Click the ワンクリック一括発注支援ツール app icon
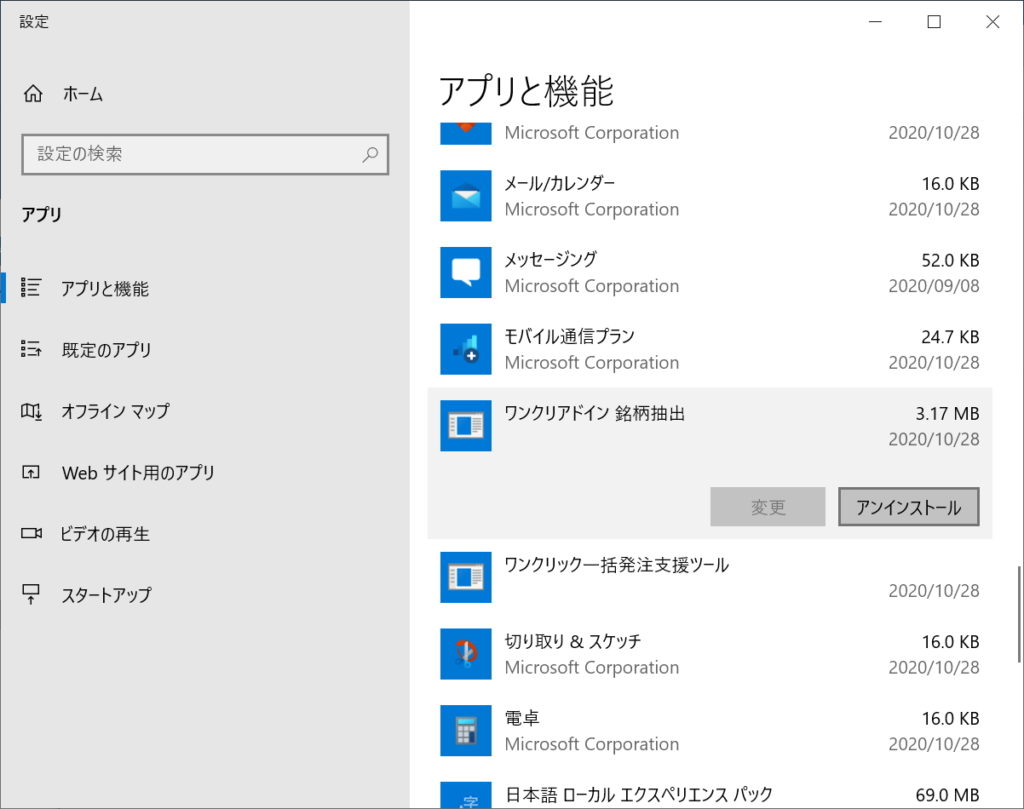The width and height of the screenshot is (1024, 809). [x=466, y=577]
